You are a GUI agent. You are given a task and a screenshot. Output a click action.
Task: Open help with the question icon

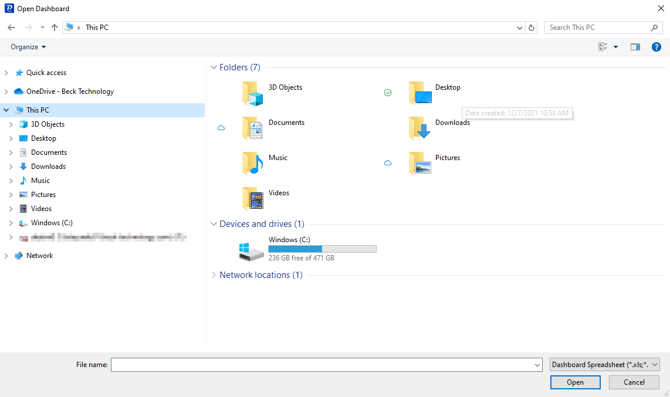coord(656,47)
